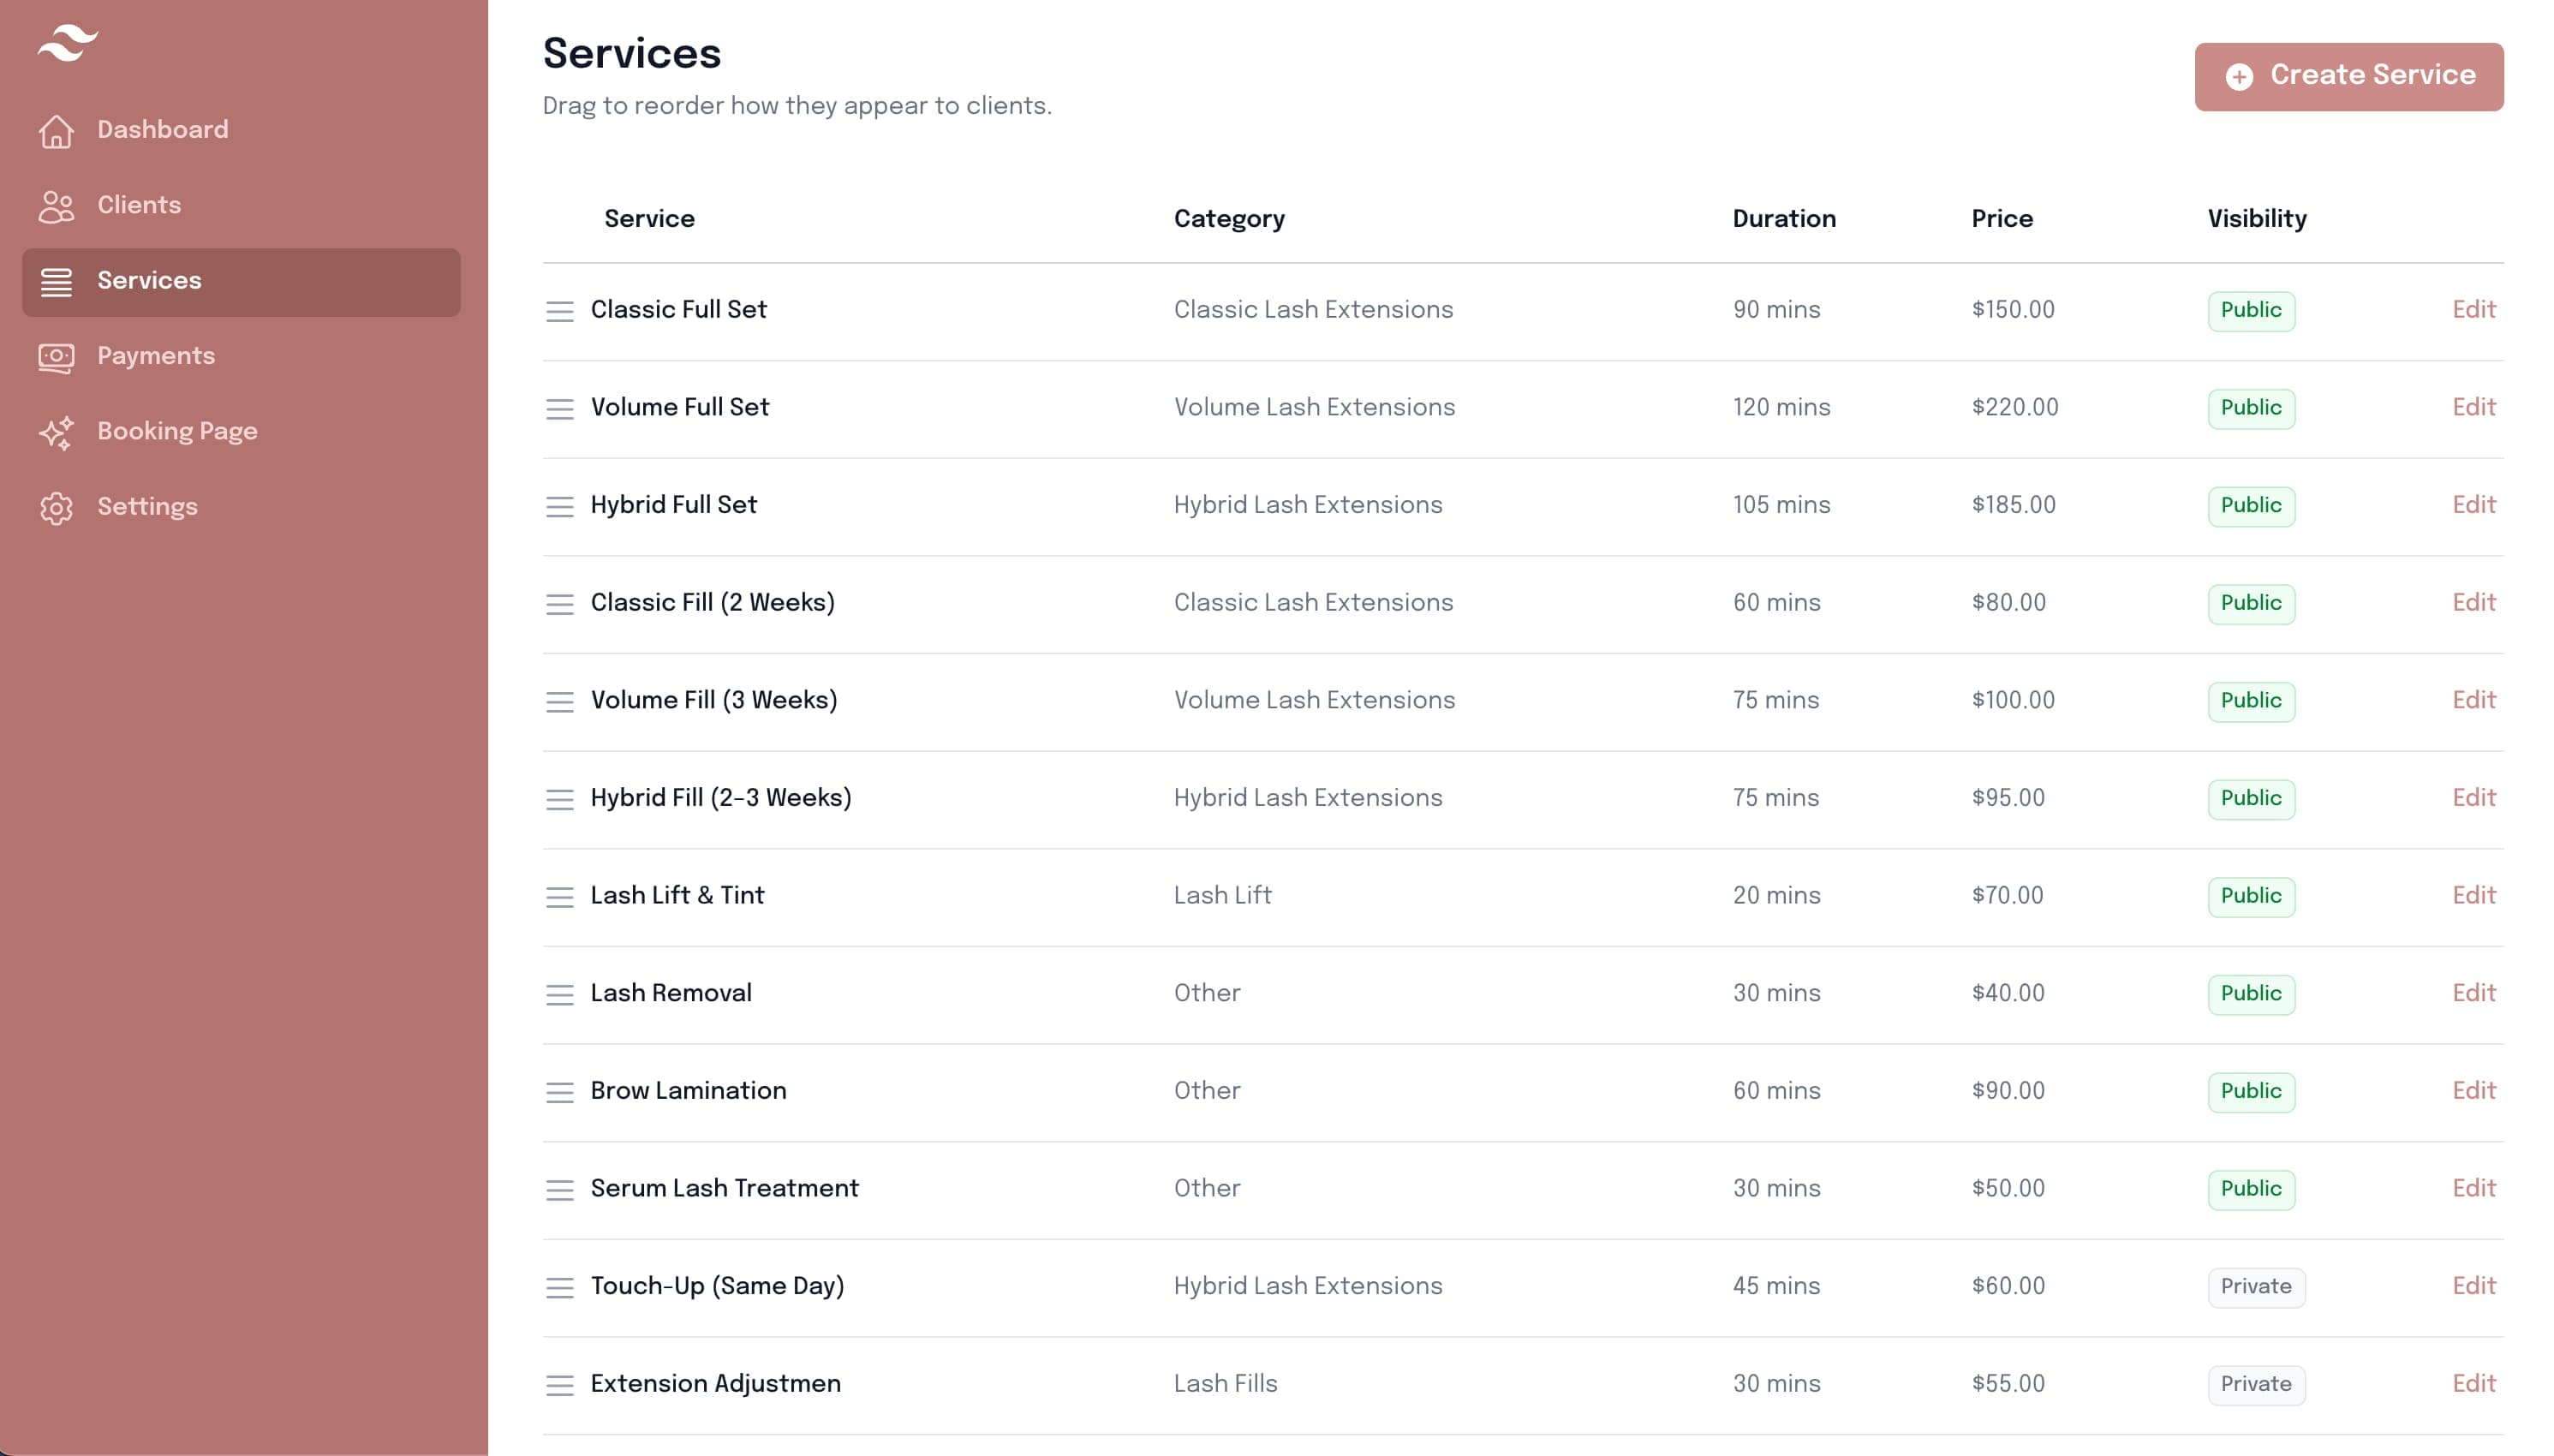Click the Booking Page sparkles icon

click(56, 432)
